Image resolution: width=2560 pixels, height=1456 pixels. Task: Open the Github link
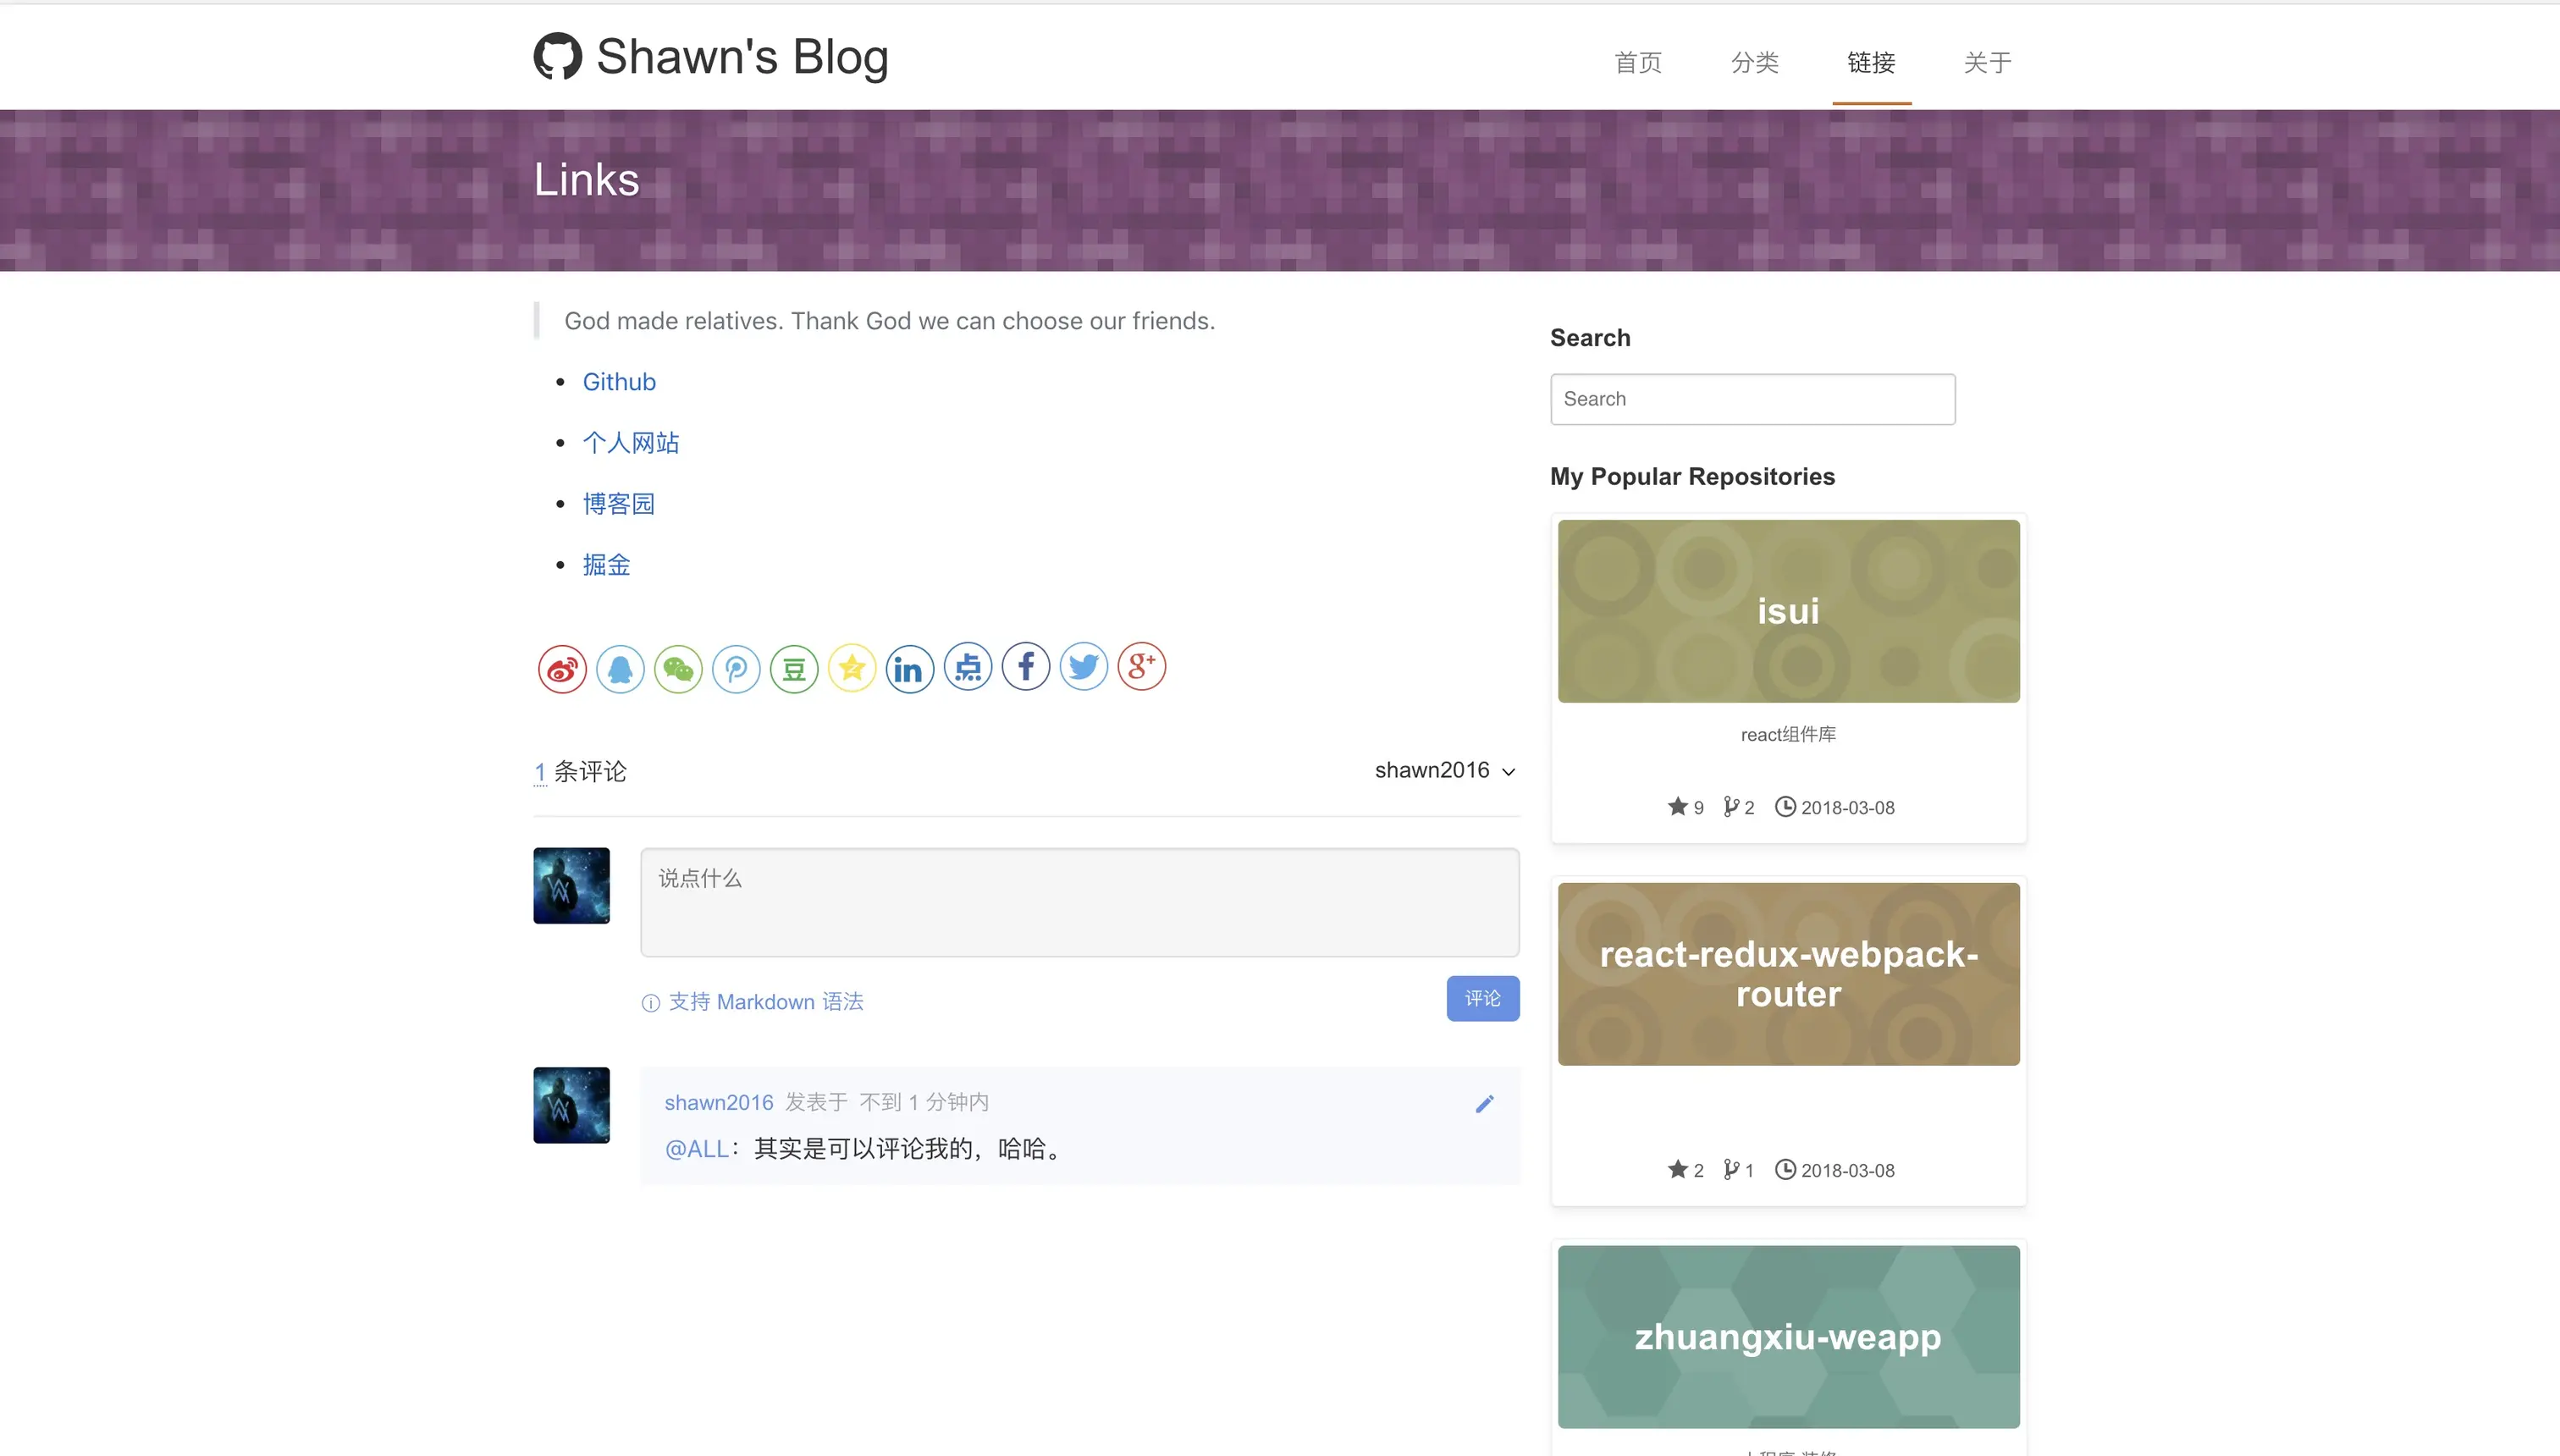[x=619, y=382]
